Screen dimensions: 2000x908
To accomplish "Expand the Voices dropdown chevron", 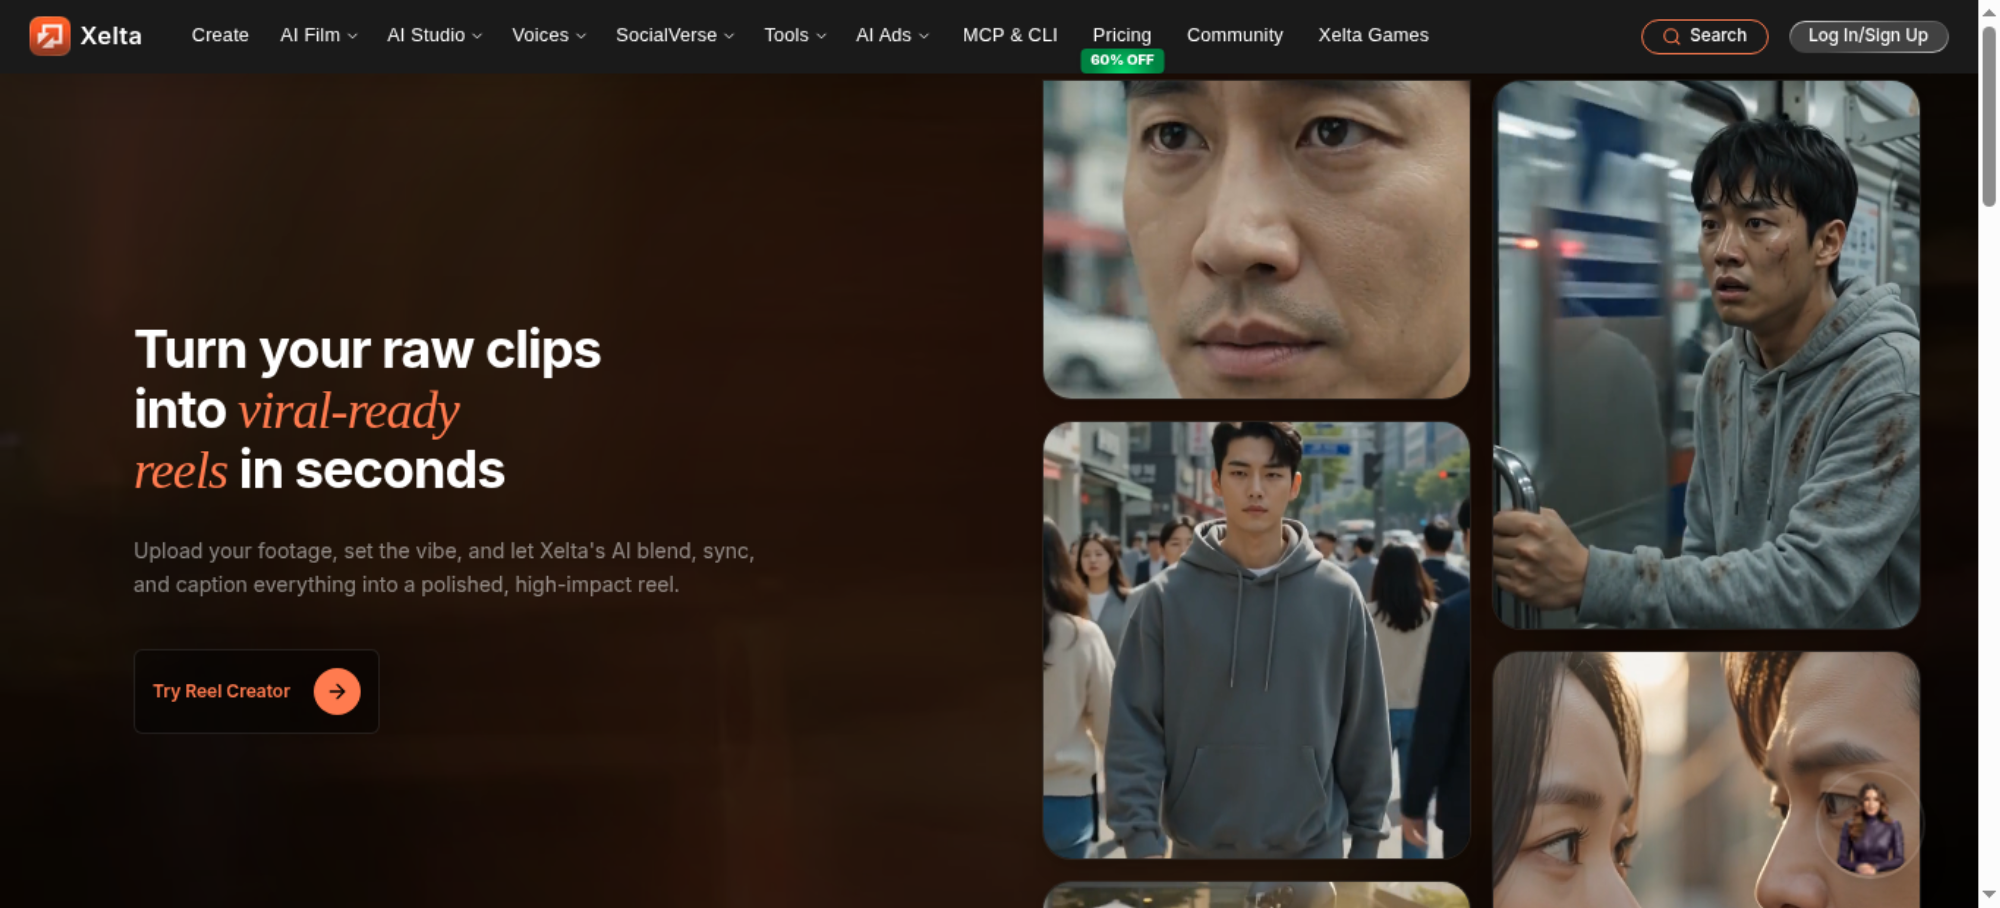I will click(x=581, y=36).
